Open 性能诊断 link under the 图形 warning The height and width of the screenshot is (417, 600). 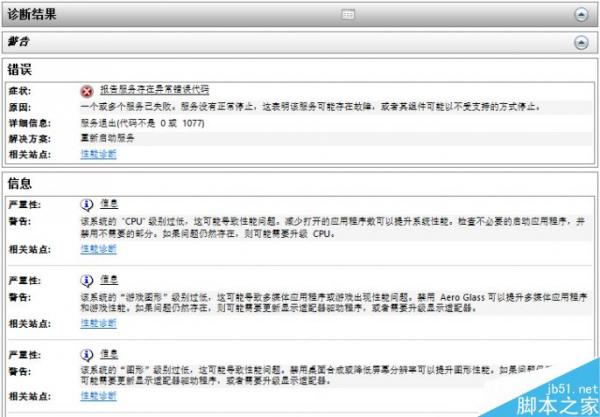pyautogui.click(x=98, y=396)
